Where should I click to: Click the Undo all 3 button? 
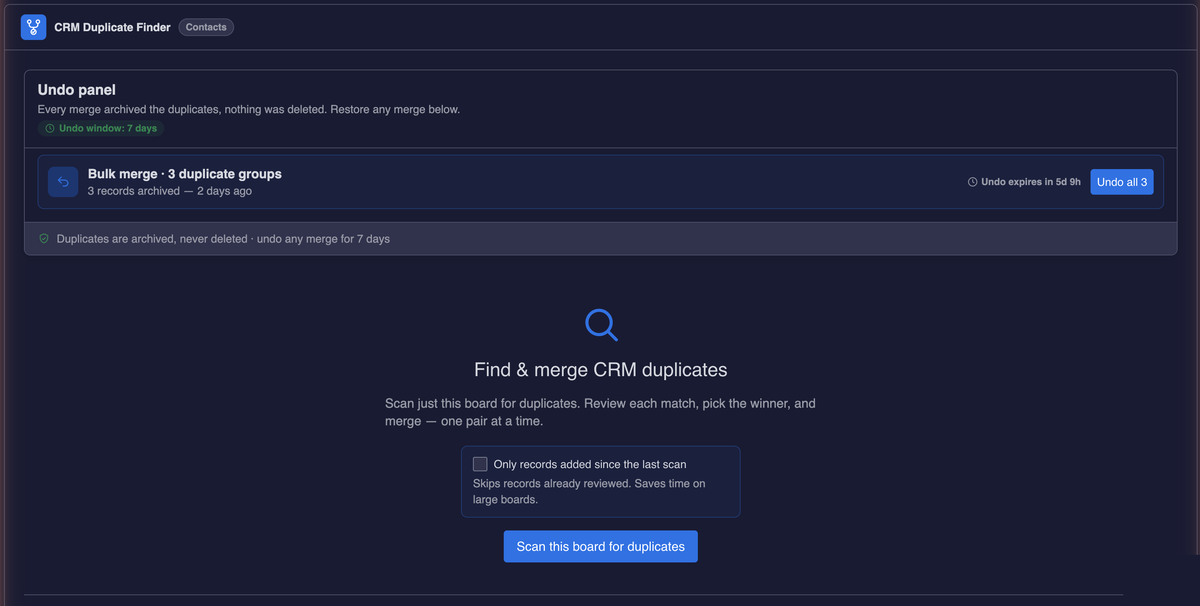1122,182
